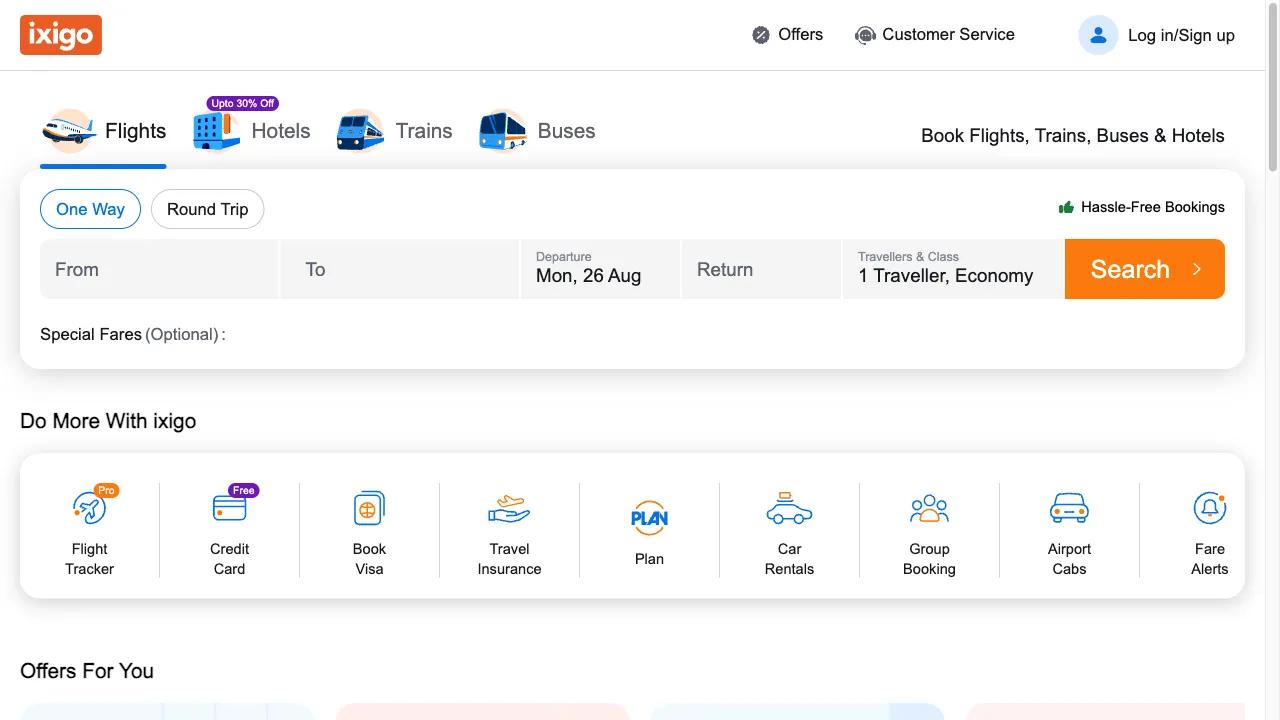Screen dimensions: 1280x720
Task: Click the Customer Service headset icon
Action: pos(865,35)
